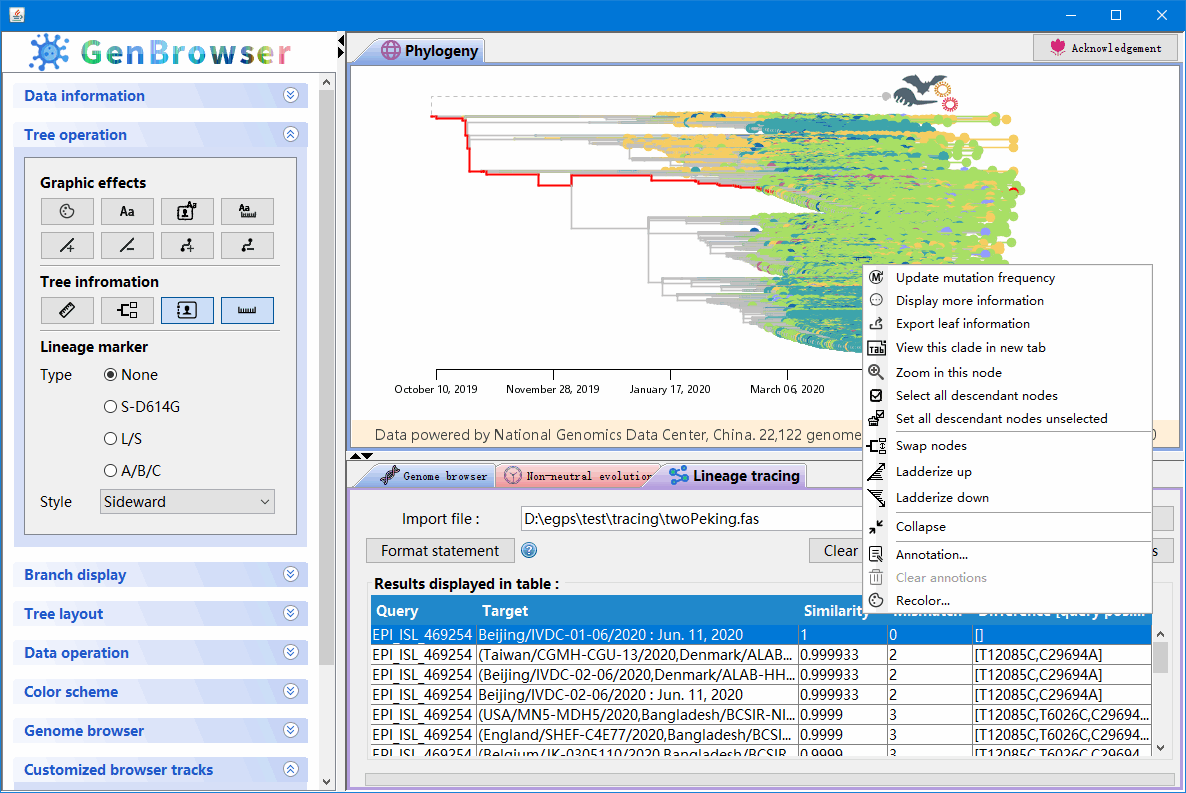Click the Format statement button
The height and width of the screenshot is (793, 1186).
[440, 550]
